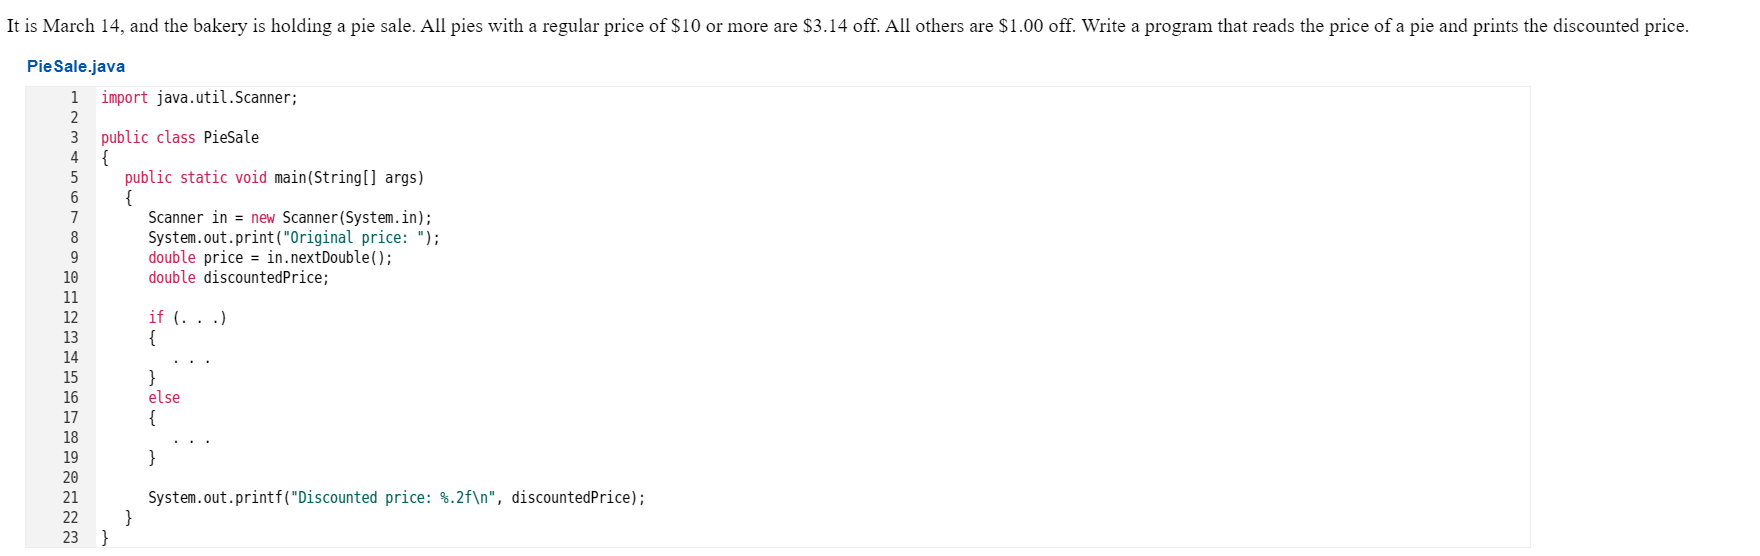Click the double discountedPrice declaration
The image size is (1760, 556).
coord(238,278)
